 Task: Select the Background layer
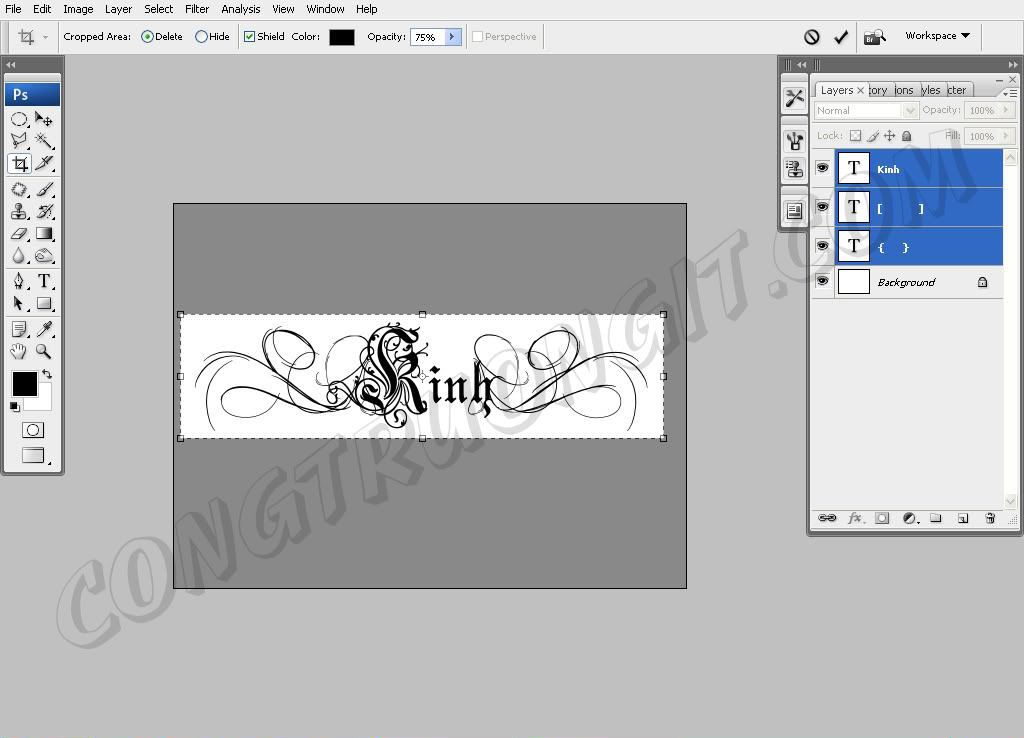click(x=906, y=282)
